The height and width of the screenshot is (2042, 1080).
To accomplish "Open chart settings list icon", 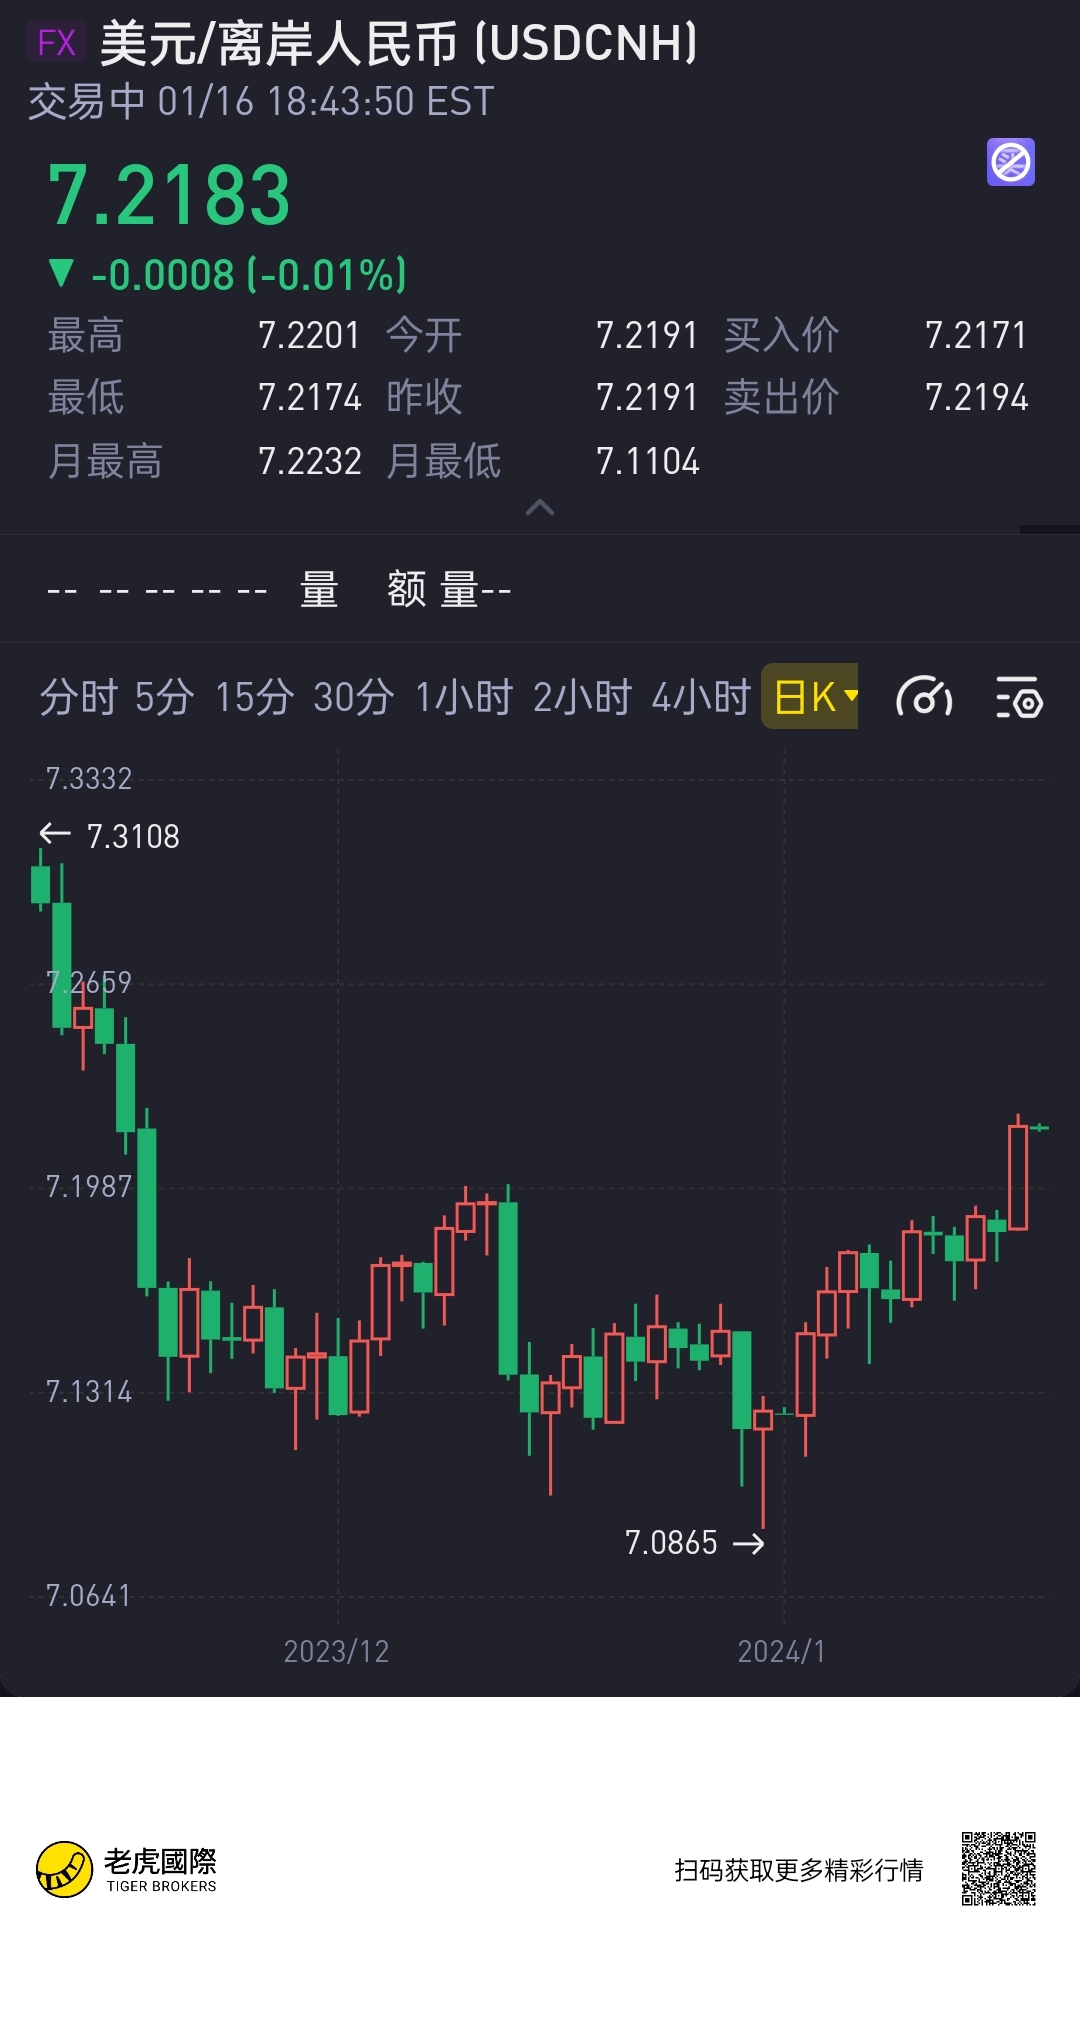I will 1019,697.
